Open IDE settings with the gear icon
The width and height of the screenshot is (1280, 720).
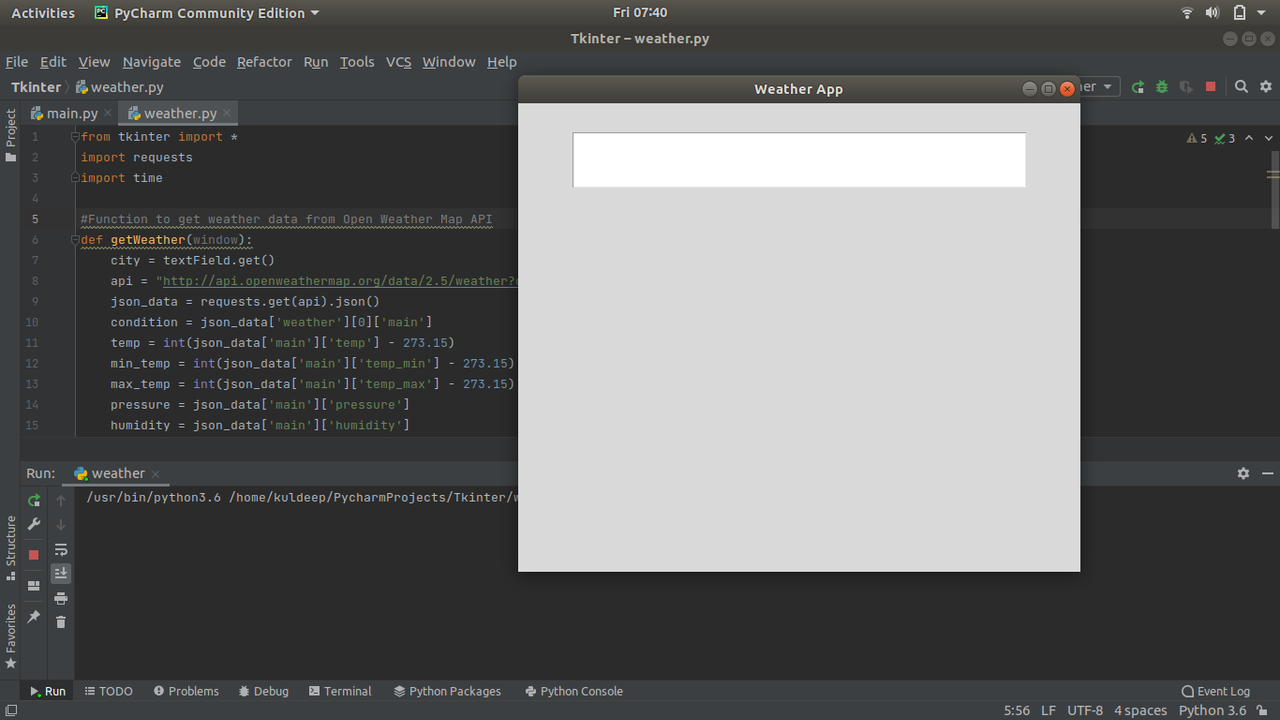click(x=1265, y=87)
